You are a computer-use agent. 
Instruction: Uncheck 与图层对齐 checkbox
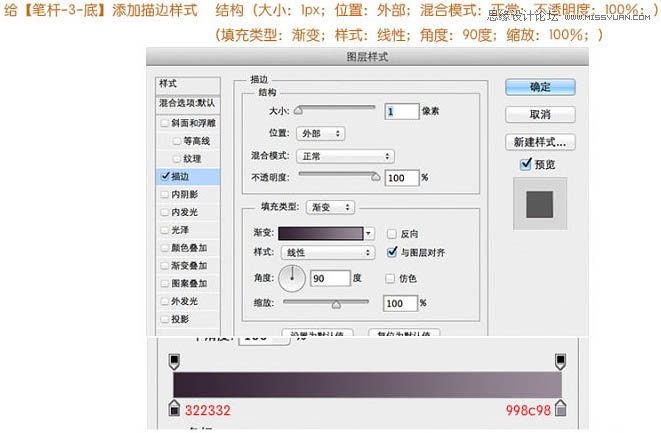(392, 252)
